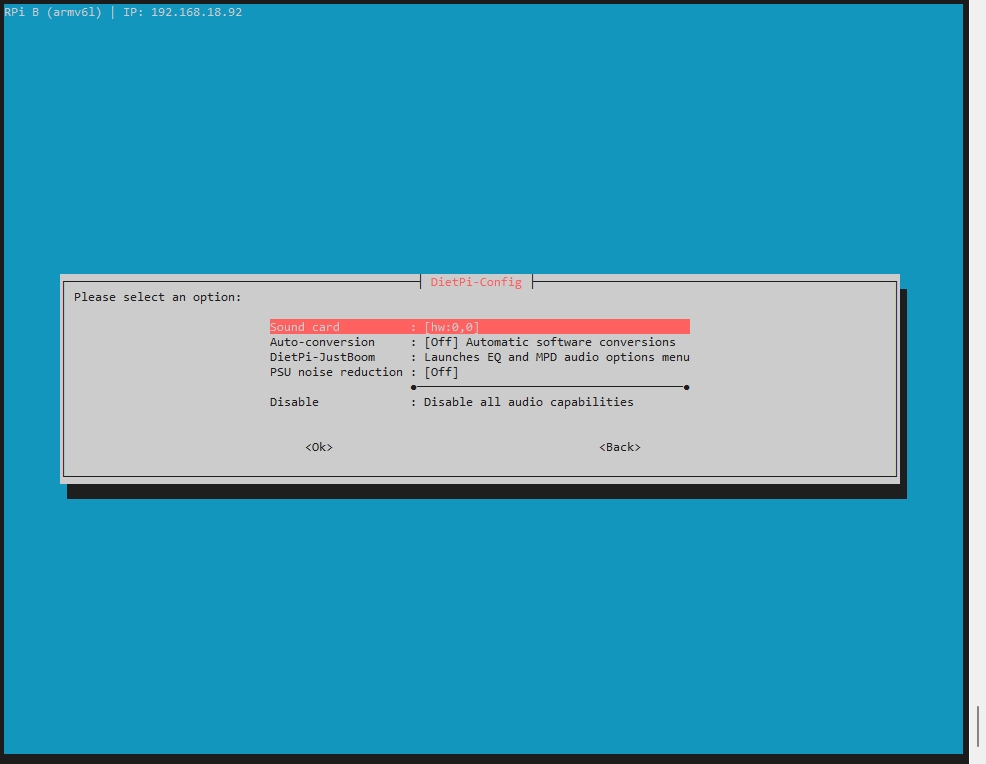Confirm with the Ok button
Screen dimensions: 986x764
[x=319, y=447]
